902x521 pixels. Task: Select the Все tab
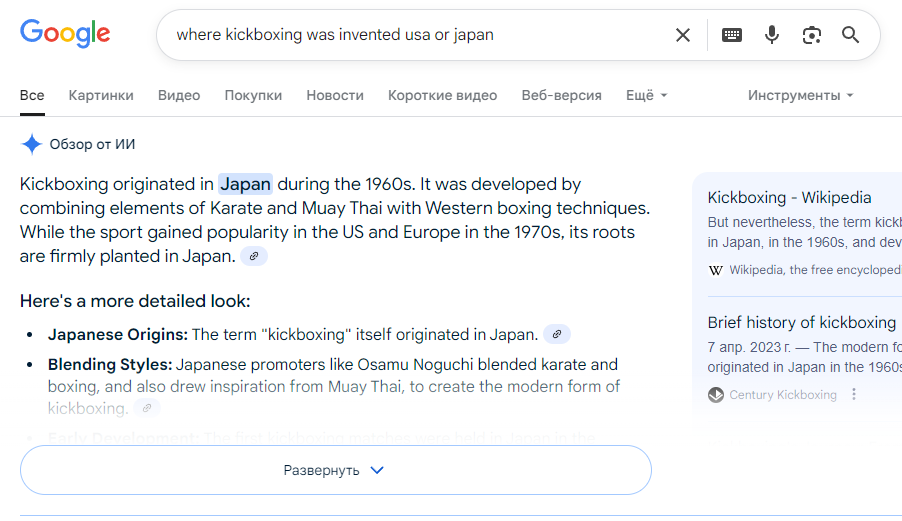pyautogui.click(x=32, y=95)
